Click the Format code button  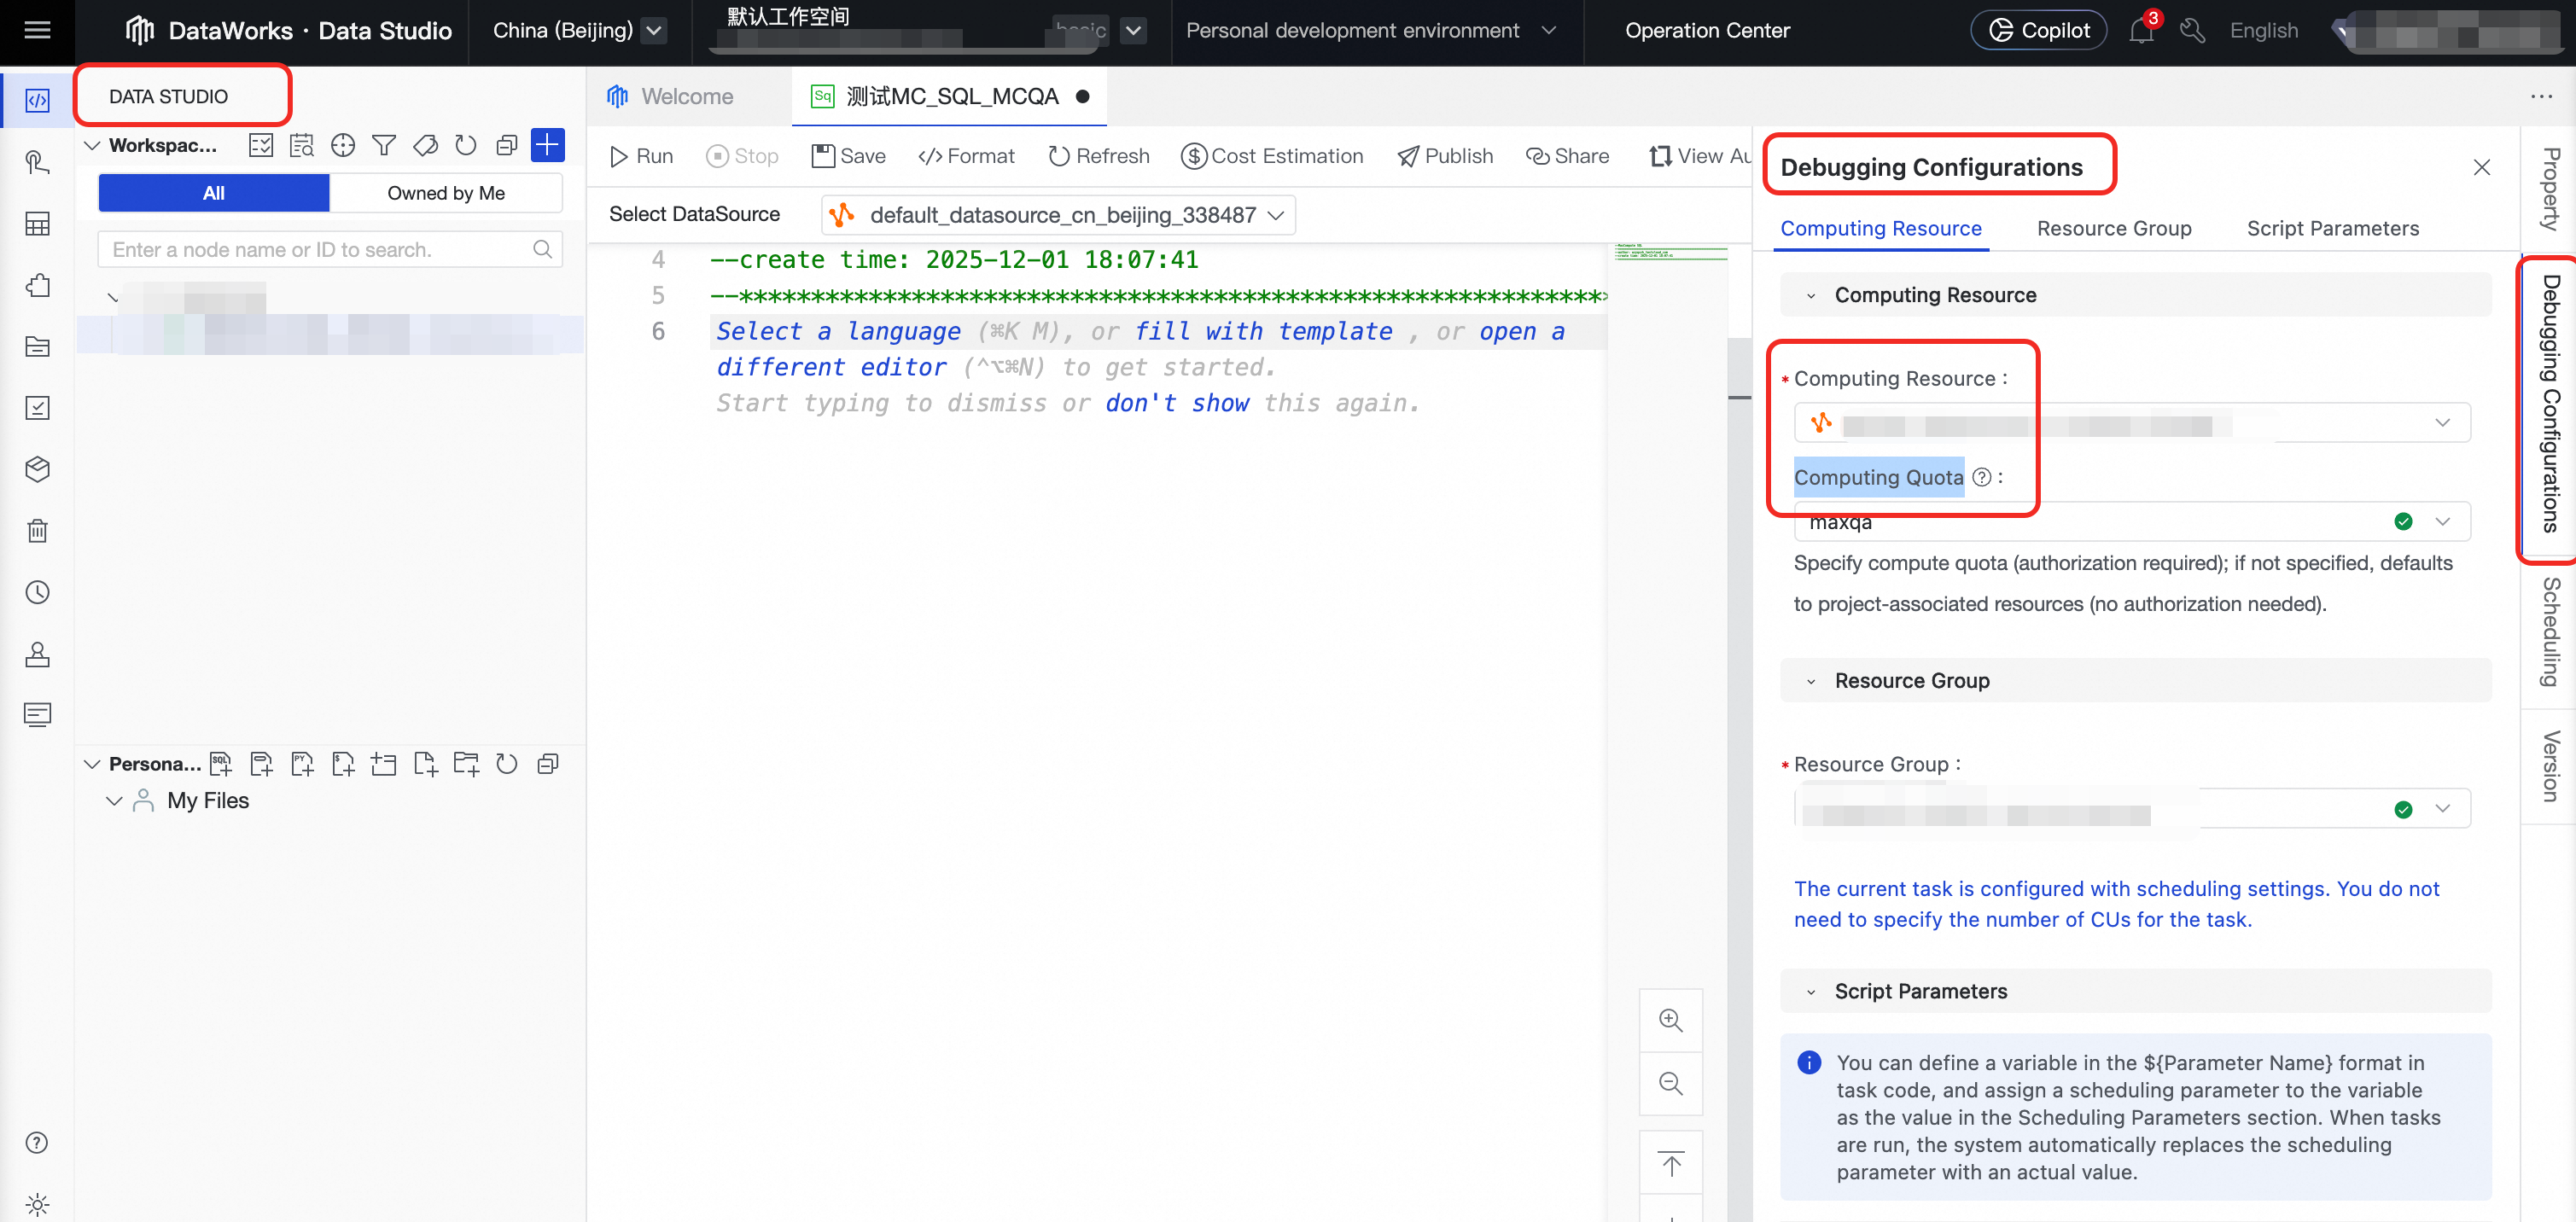(965, 156)
